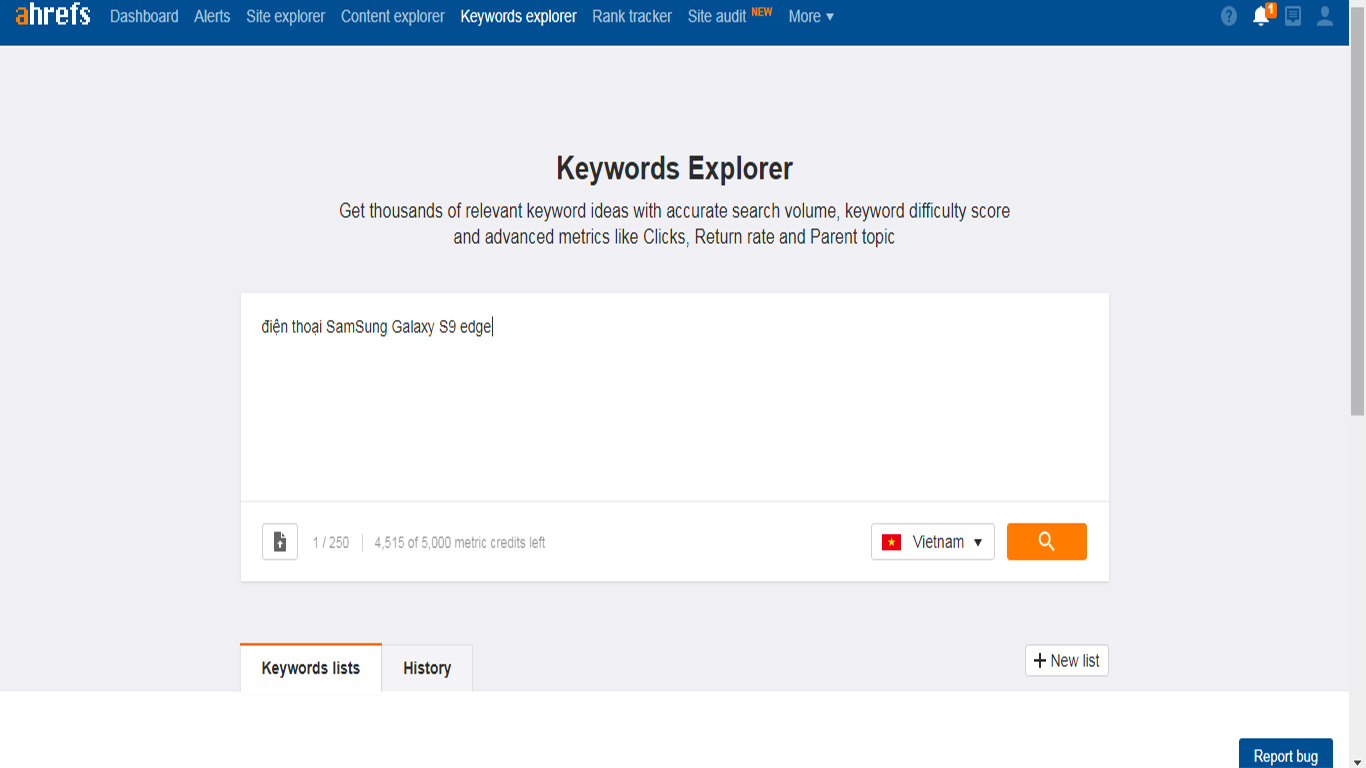Open the notifications bell icon
The height and width of the screenshot is (768, 1366).
[1262, 16]
